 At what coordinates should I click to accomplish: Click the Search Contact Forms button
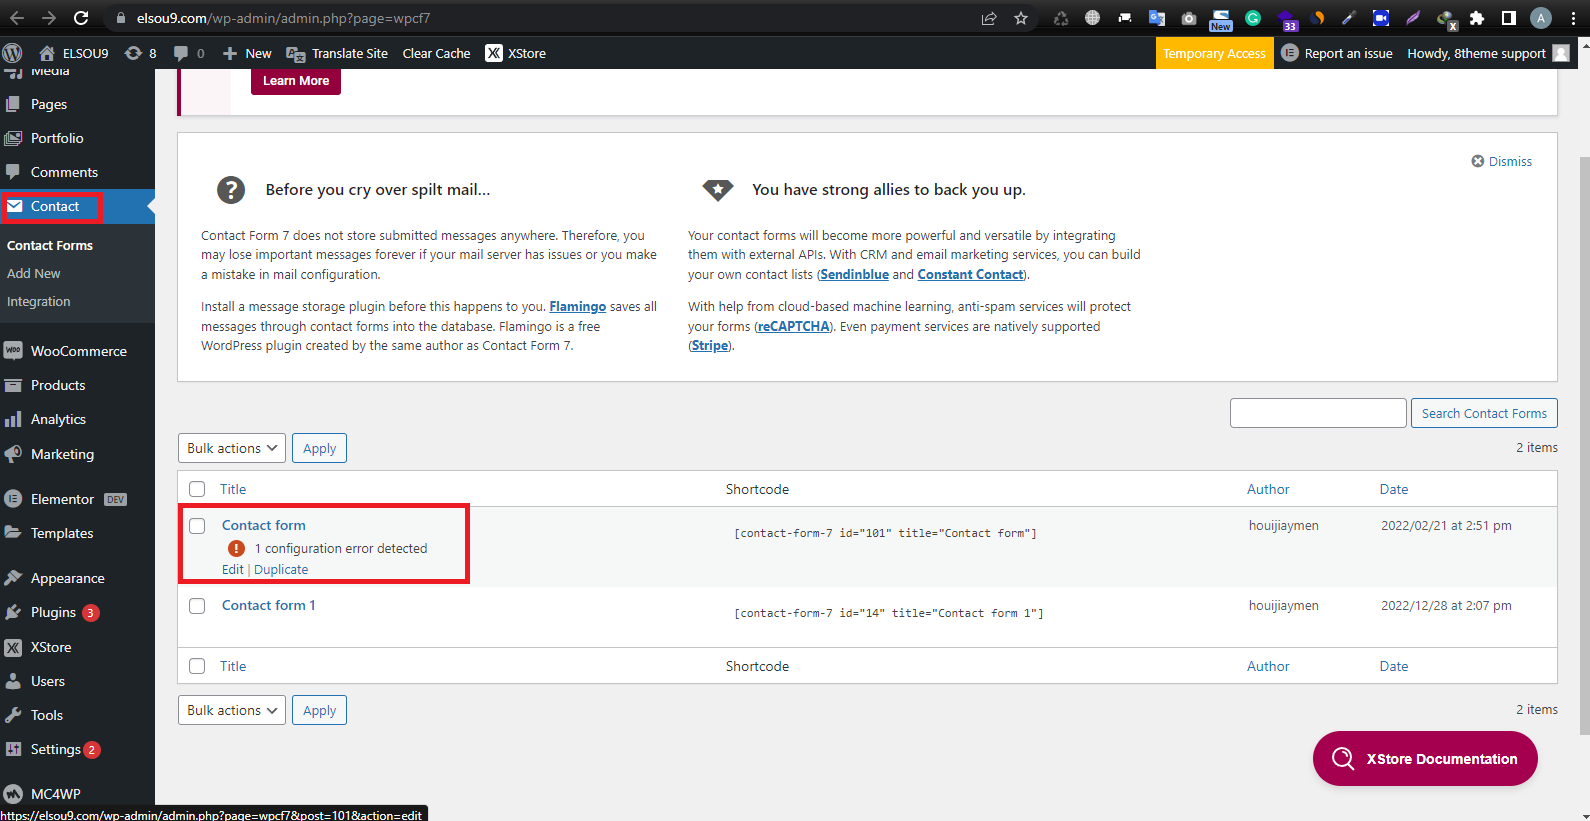point(1484,413)
